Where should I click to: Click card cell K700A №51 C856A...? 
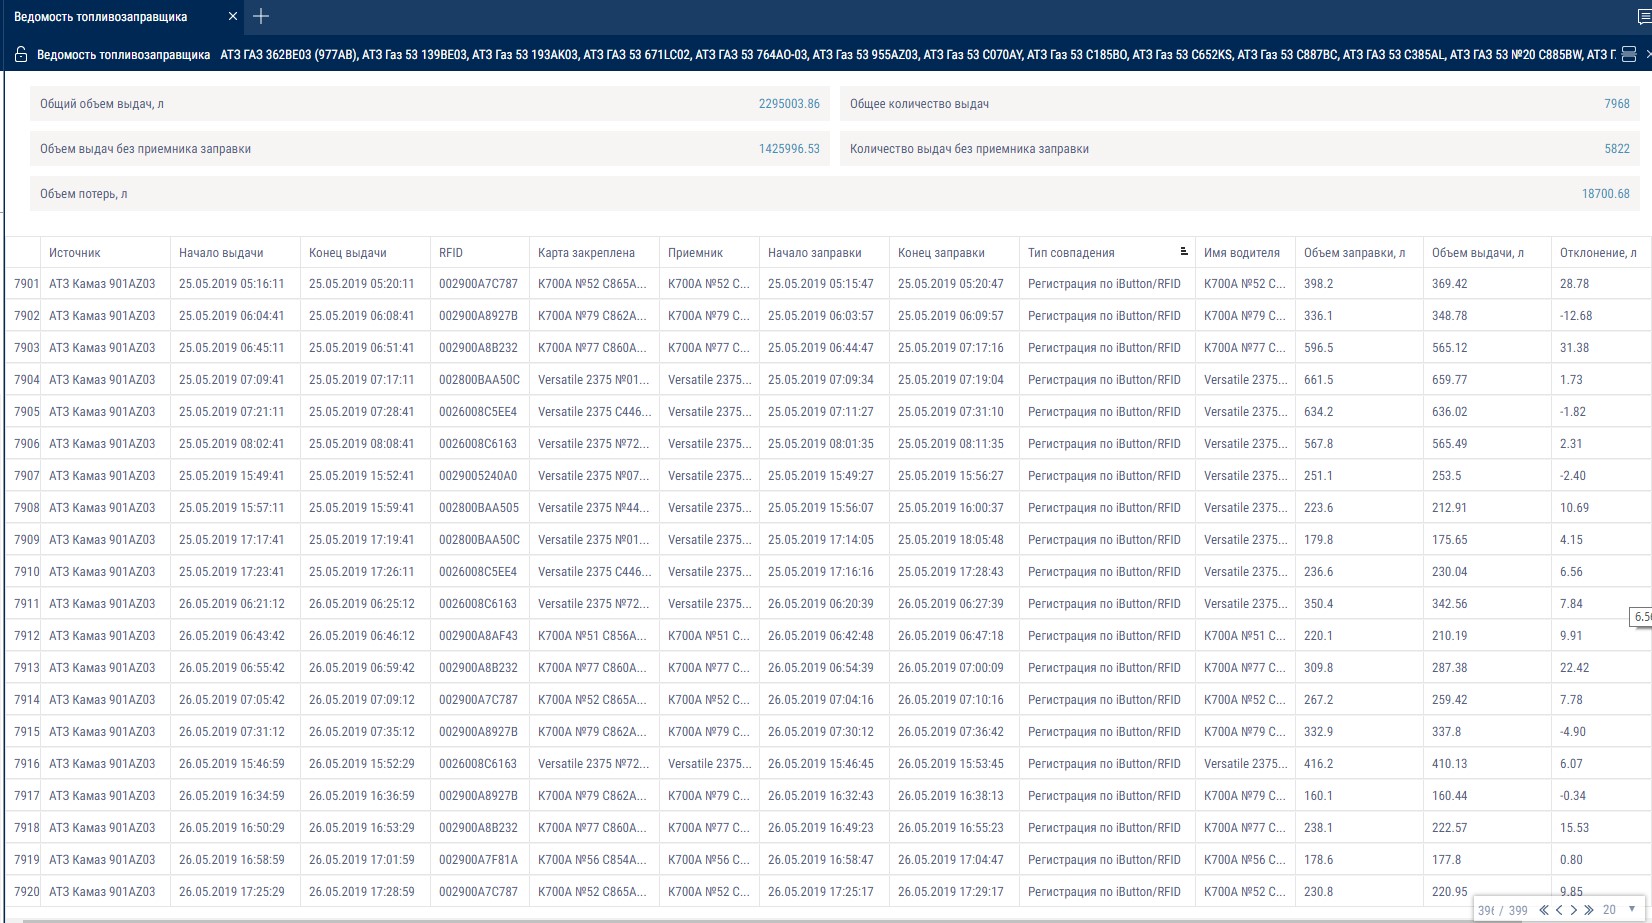[x=592, y=636]
